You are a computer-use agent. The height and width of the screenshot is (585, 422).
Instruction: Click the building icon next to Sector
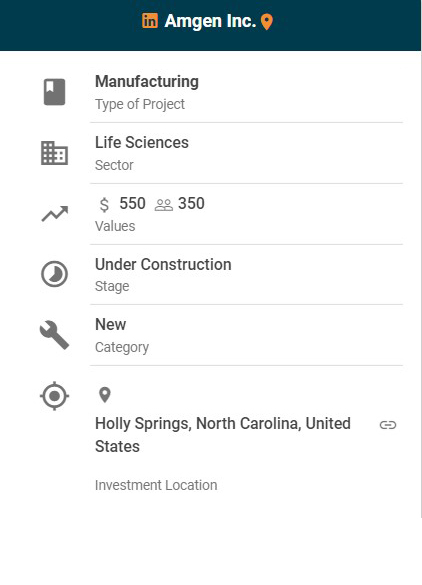[54, 153]
